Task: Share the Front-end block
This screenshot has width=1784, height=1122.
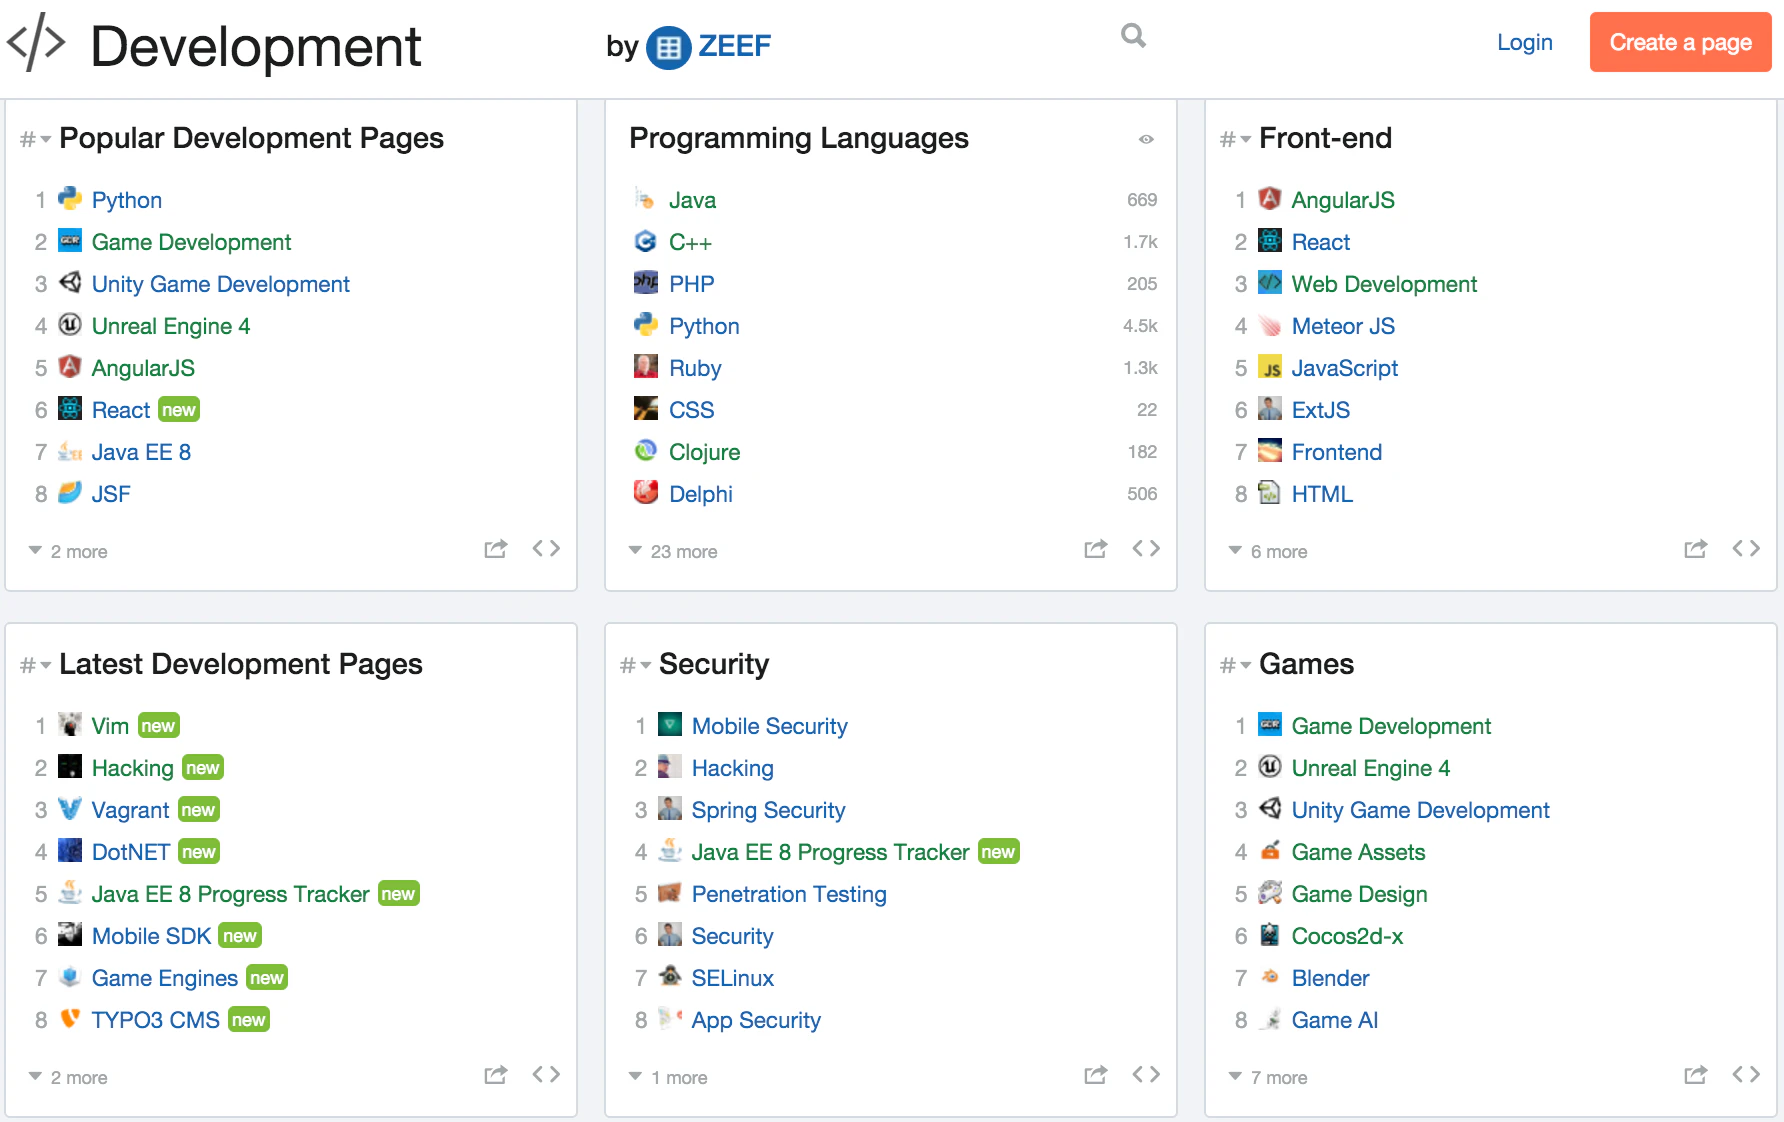Action: [x=1696, y=549]
